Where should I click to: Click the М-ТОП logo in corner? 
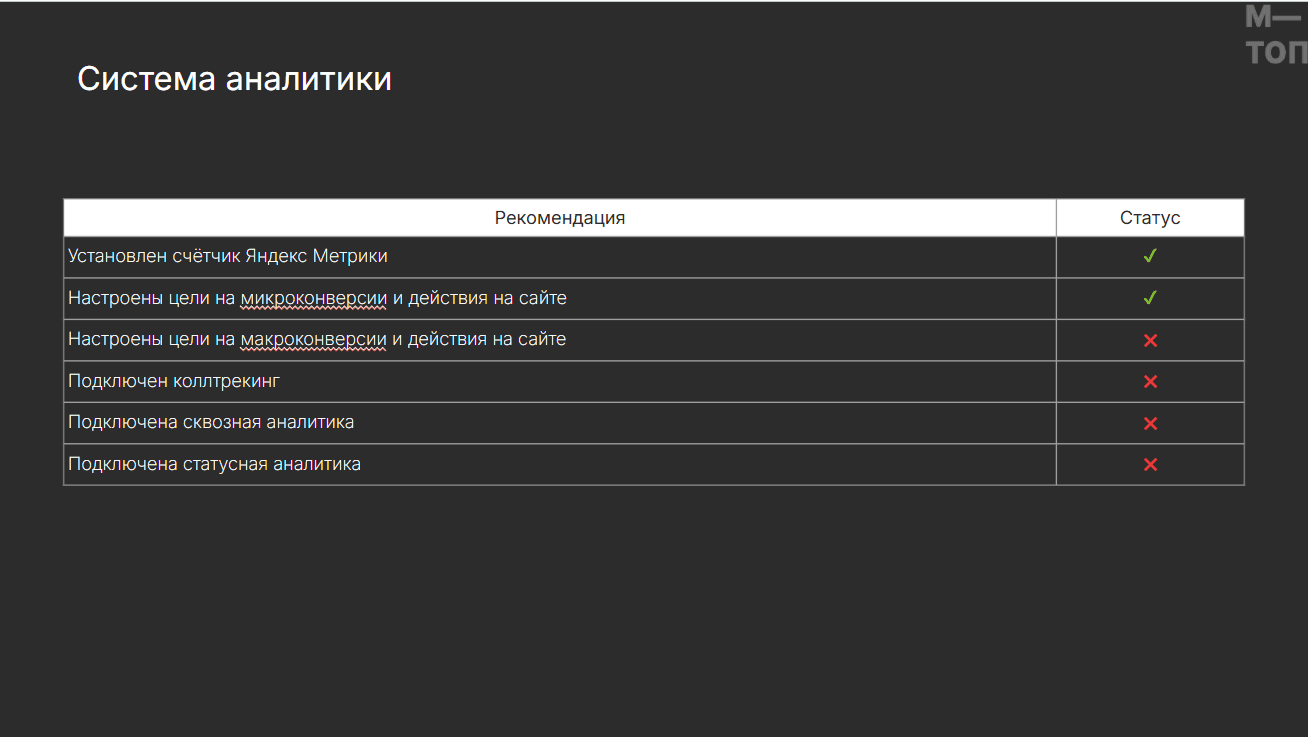tap(1276, 36)
